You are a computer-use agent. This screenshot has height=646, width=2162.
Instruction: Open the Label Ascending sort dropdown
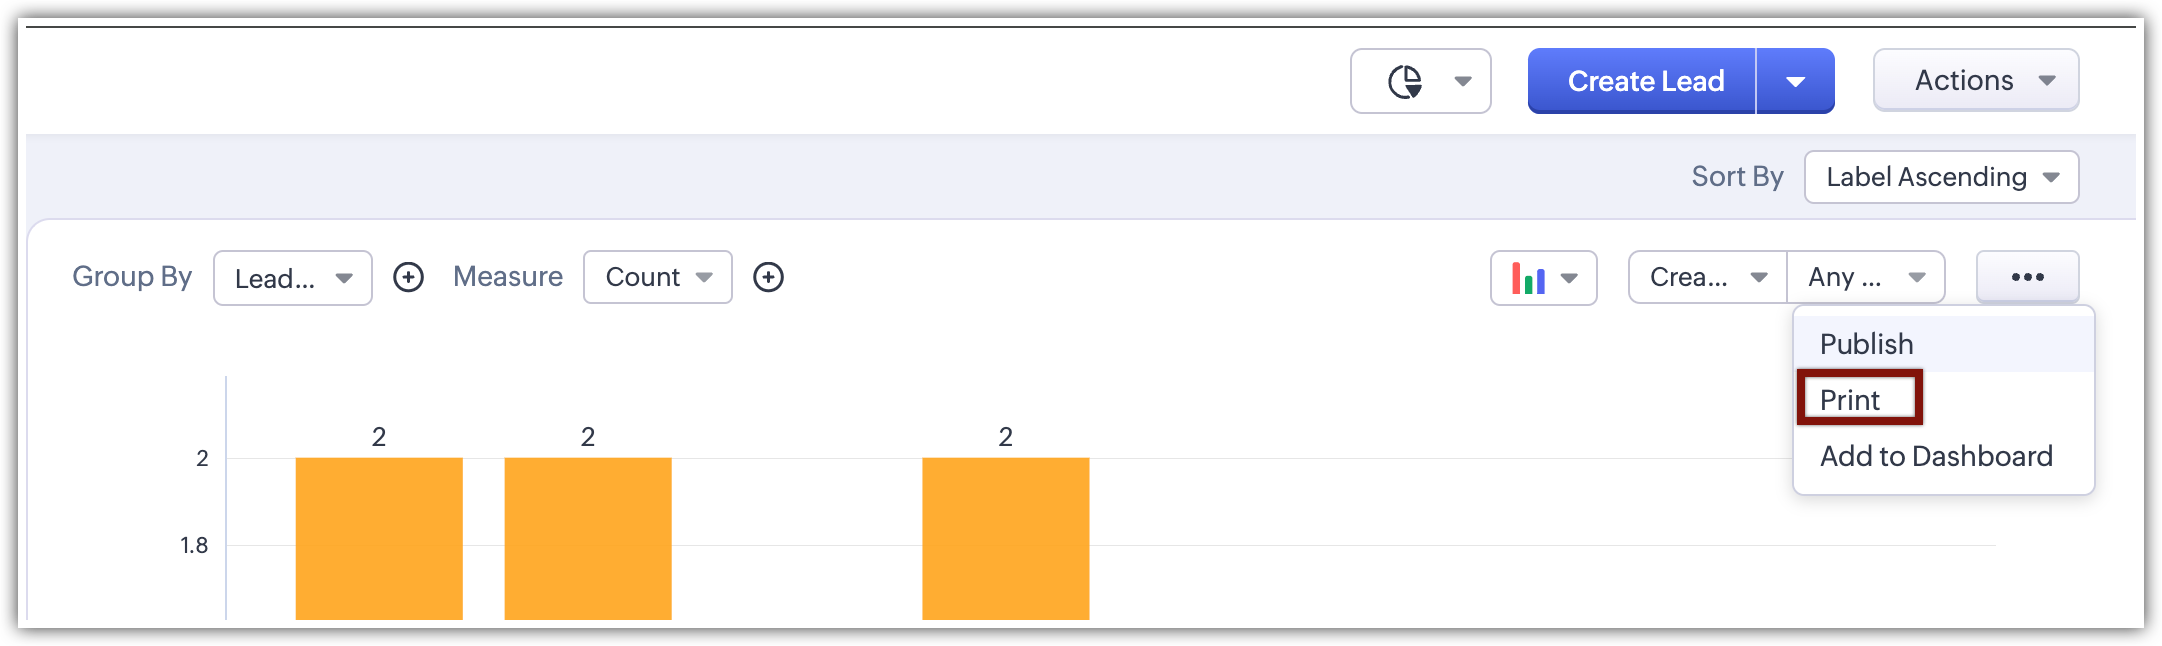[x=1941, y=177]
